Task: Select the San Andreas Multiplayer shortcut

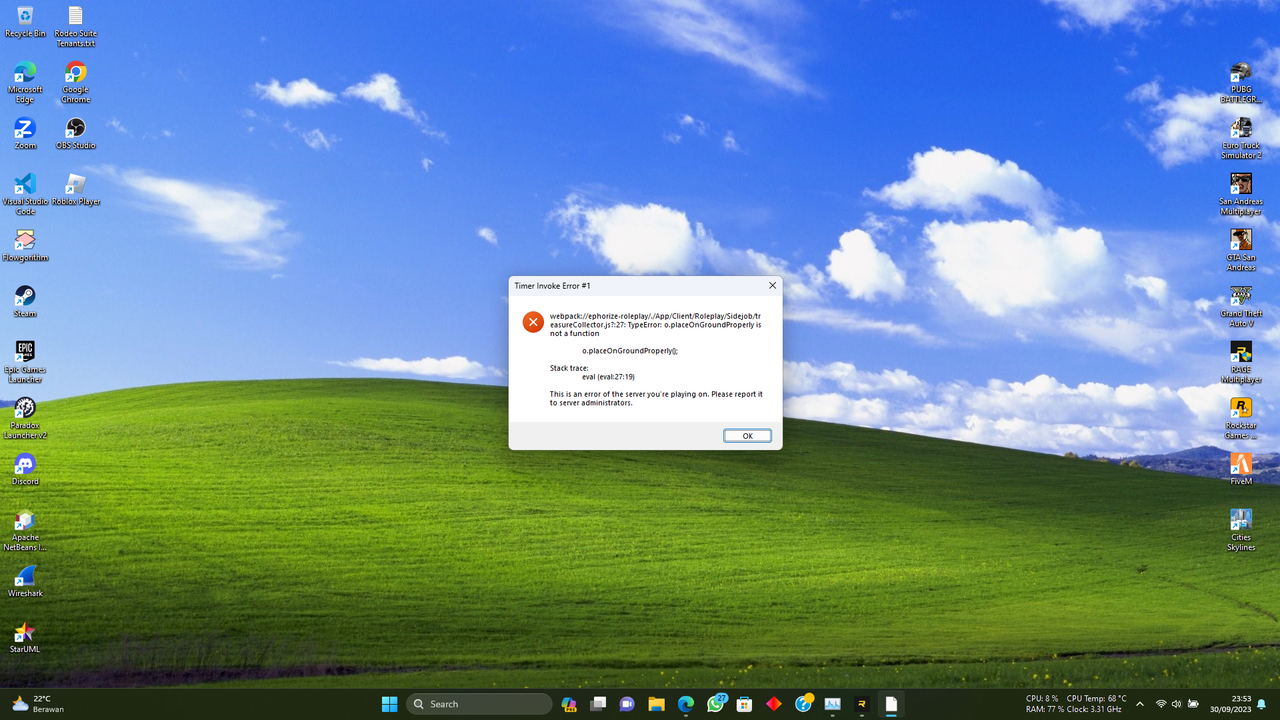Action: coord(1241,194)
